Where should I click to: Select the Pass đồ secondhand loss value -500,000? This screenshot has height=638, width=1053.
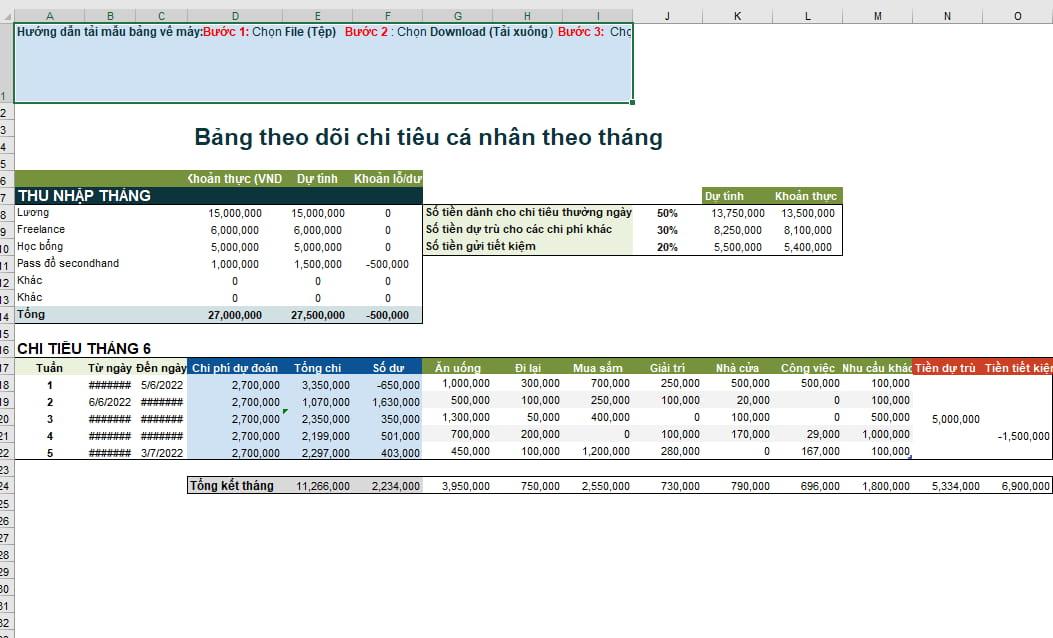(388, 263)
